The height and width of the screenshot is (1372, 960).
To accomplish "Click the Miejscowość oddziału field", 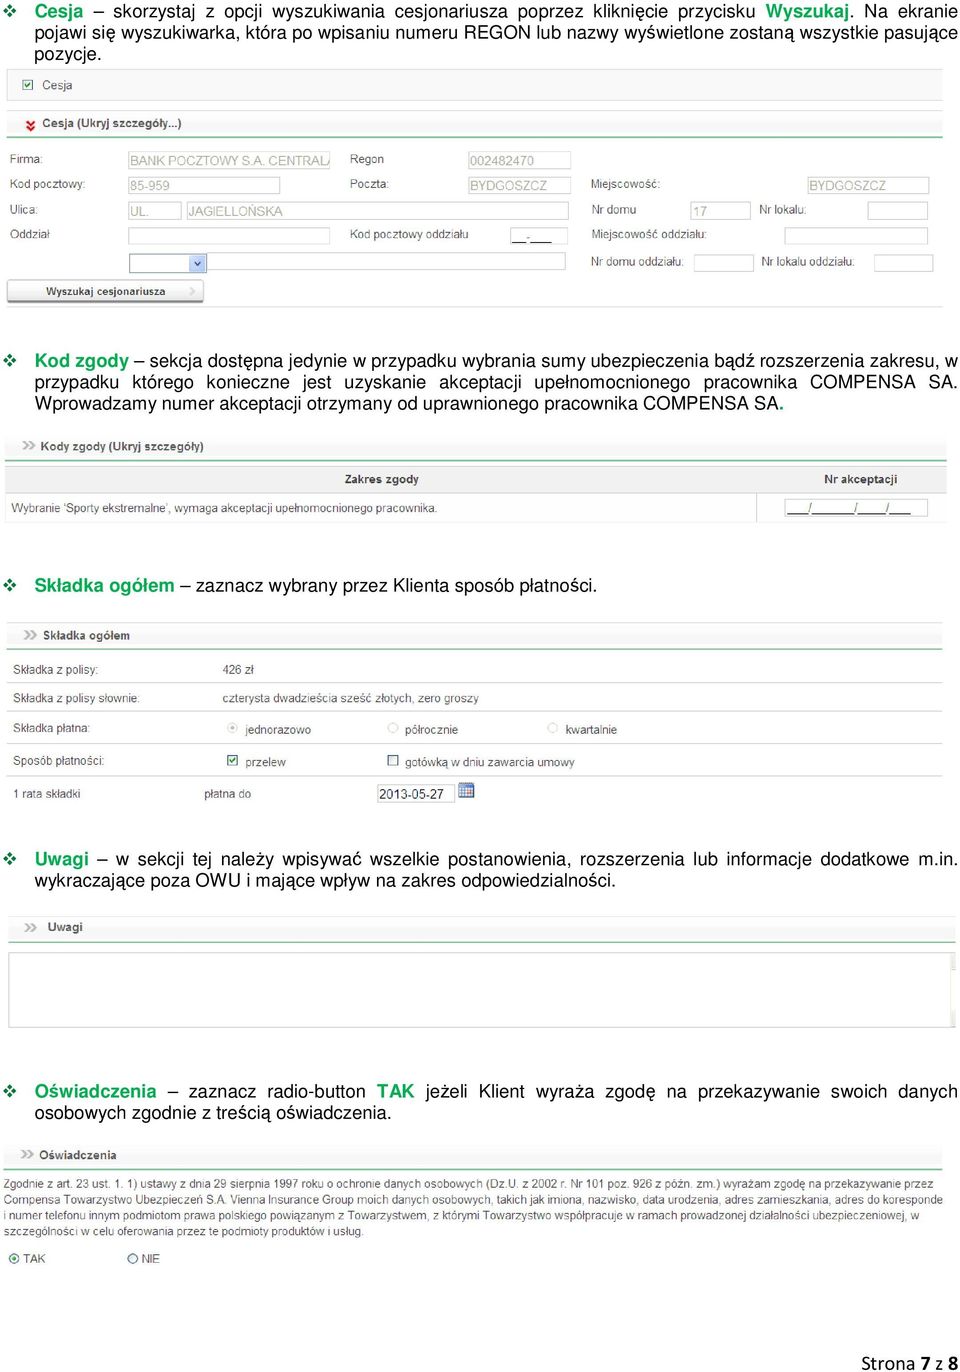I will [856, 236].
